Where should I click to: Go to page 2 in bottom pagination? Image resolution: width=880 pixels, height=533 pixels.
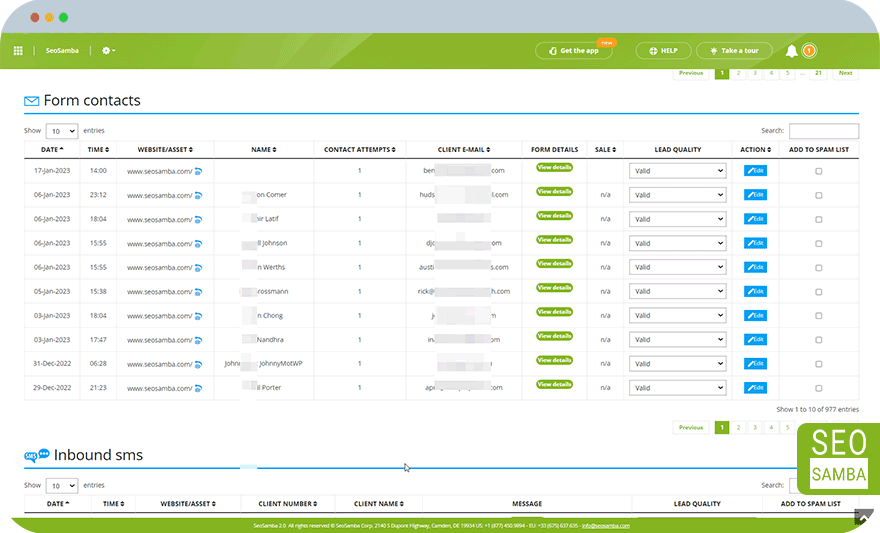click(739, 428)
